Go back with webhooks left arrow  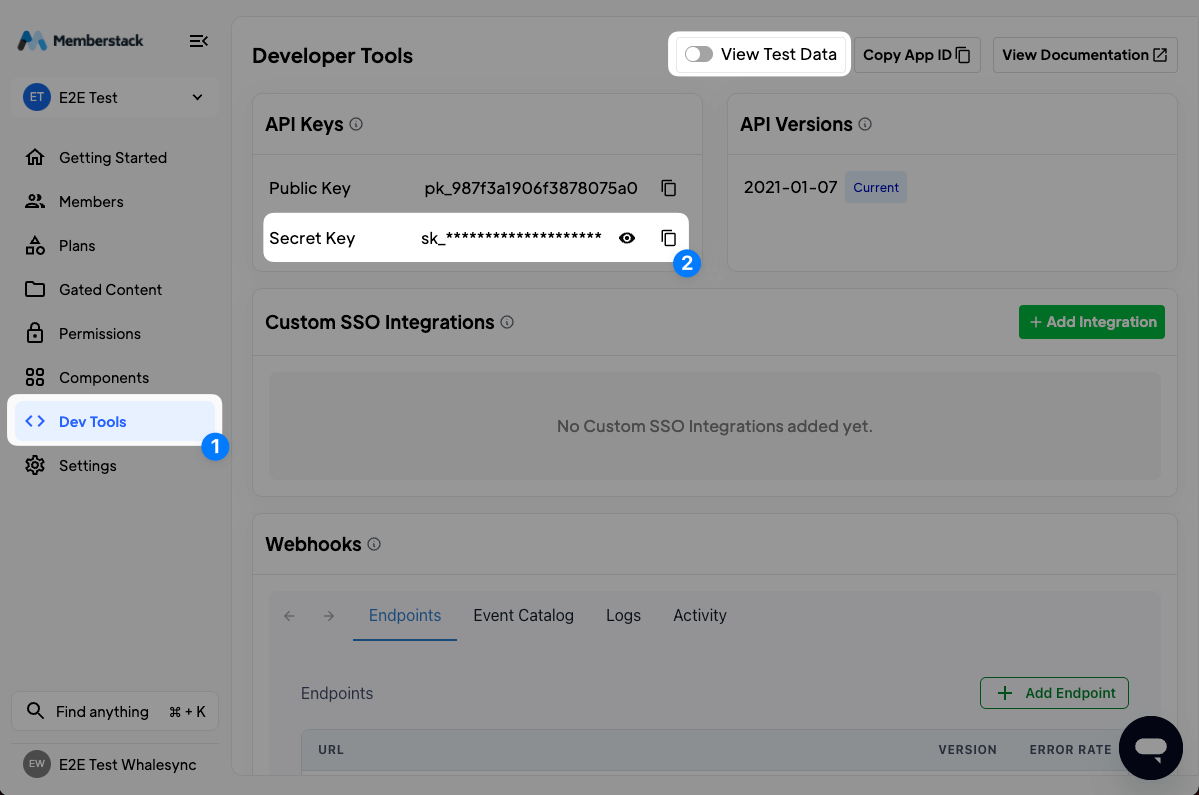[290, 616]
